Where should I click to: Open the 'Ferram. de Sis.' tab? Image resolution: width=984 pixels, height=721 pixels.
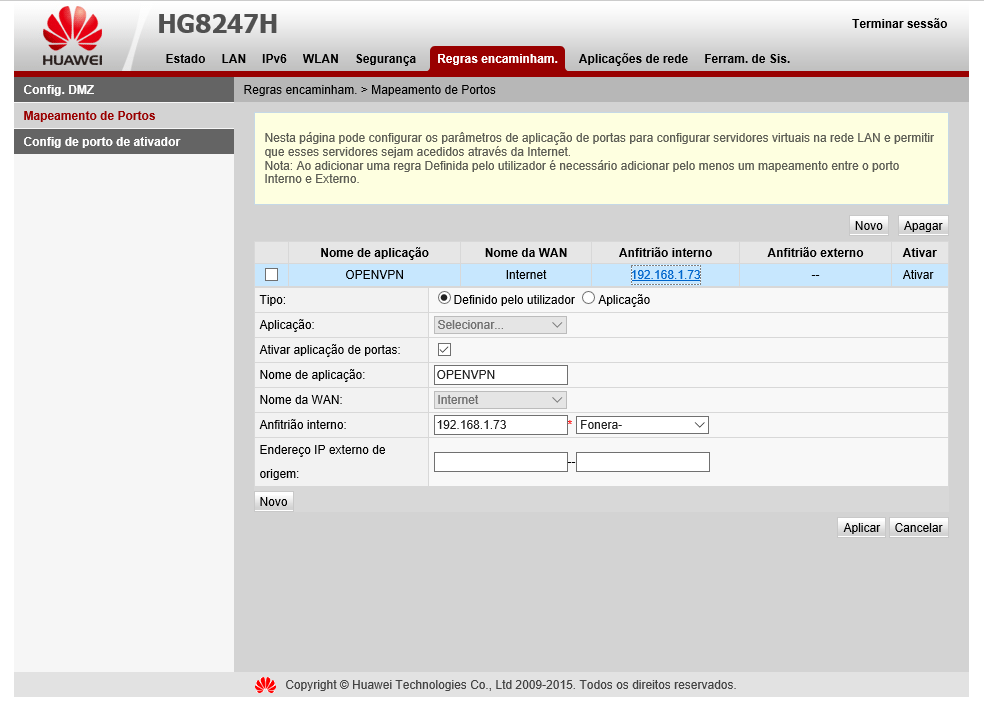(746, 59)
